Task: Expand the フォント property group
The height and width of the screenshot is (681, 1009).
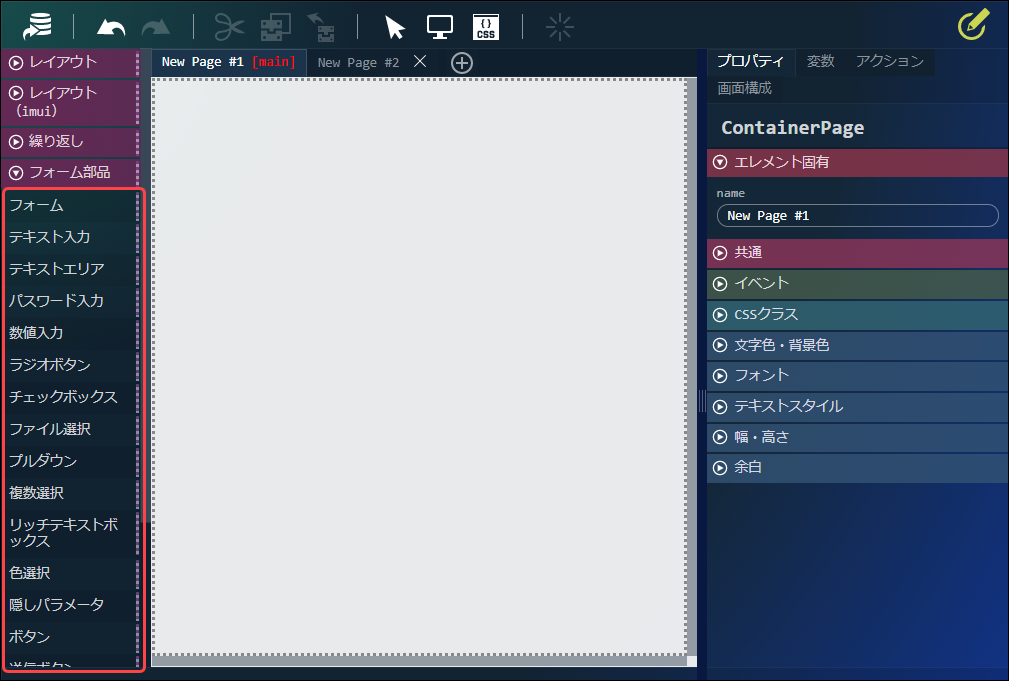Action: pos(857,376)
